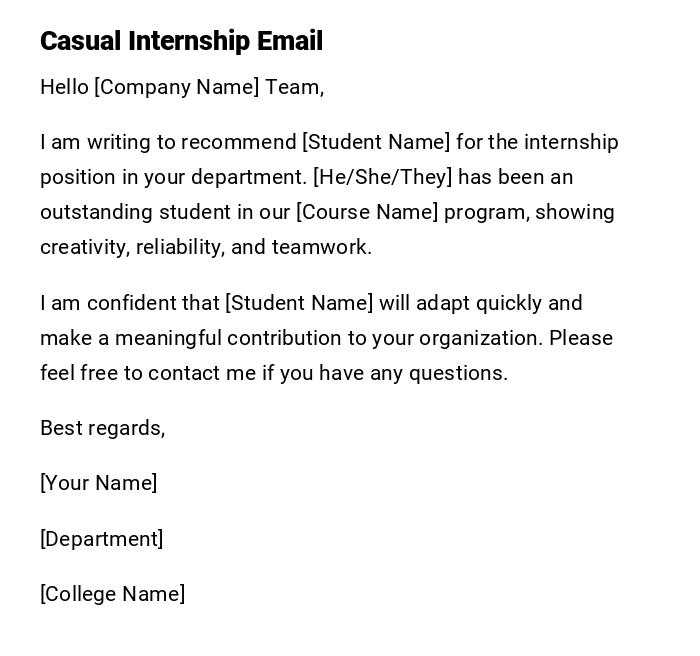Click the "Casual Internship Email" heading
Screen dimensions: 700x656
(181, 41)
